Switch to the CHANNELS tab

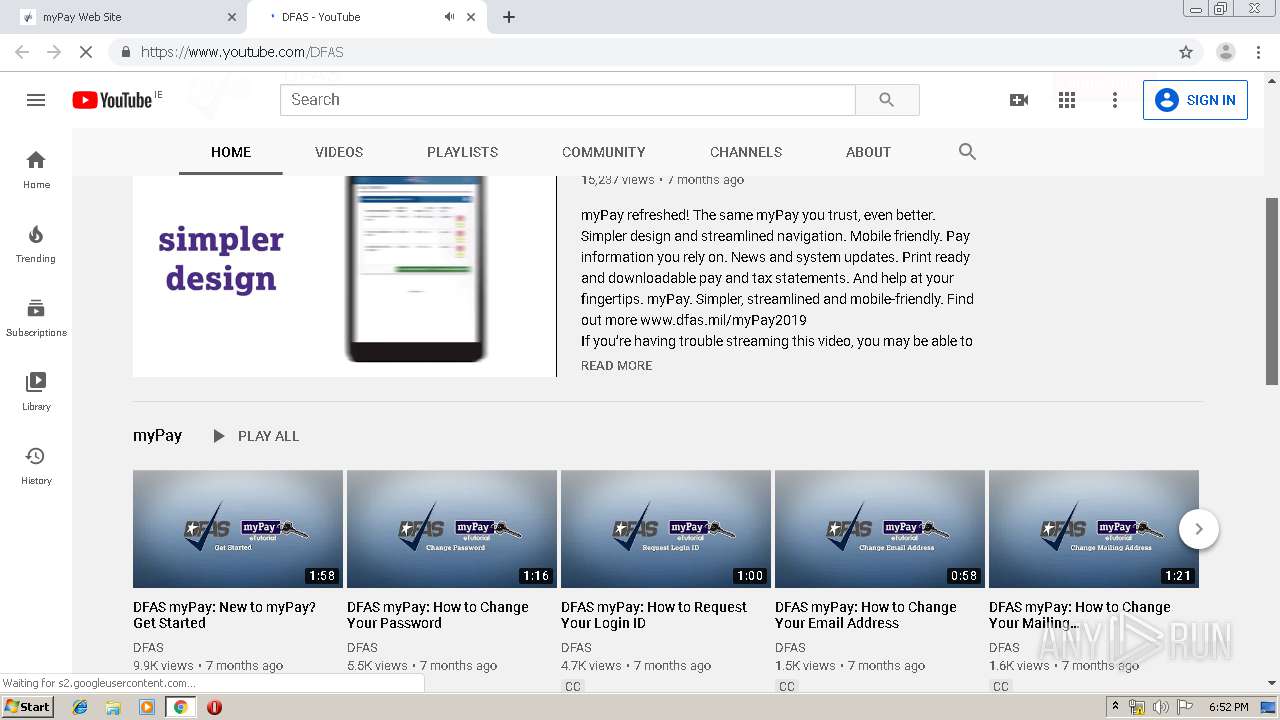(746, 152)
